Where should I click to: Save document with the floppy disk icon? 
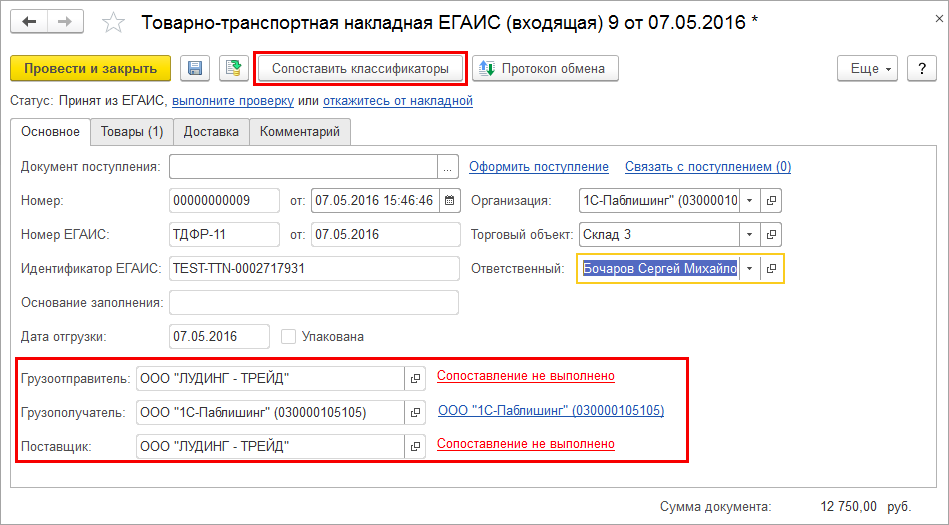(195, 68)
